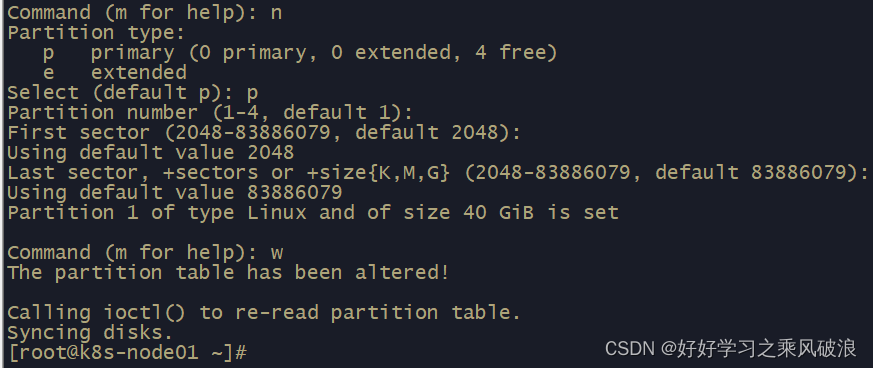The width and height of the screenshot is (873, 368).
Task: Click 'Partition number (1-4, default 1):' line
Action: click(210, 112)
